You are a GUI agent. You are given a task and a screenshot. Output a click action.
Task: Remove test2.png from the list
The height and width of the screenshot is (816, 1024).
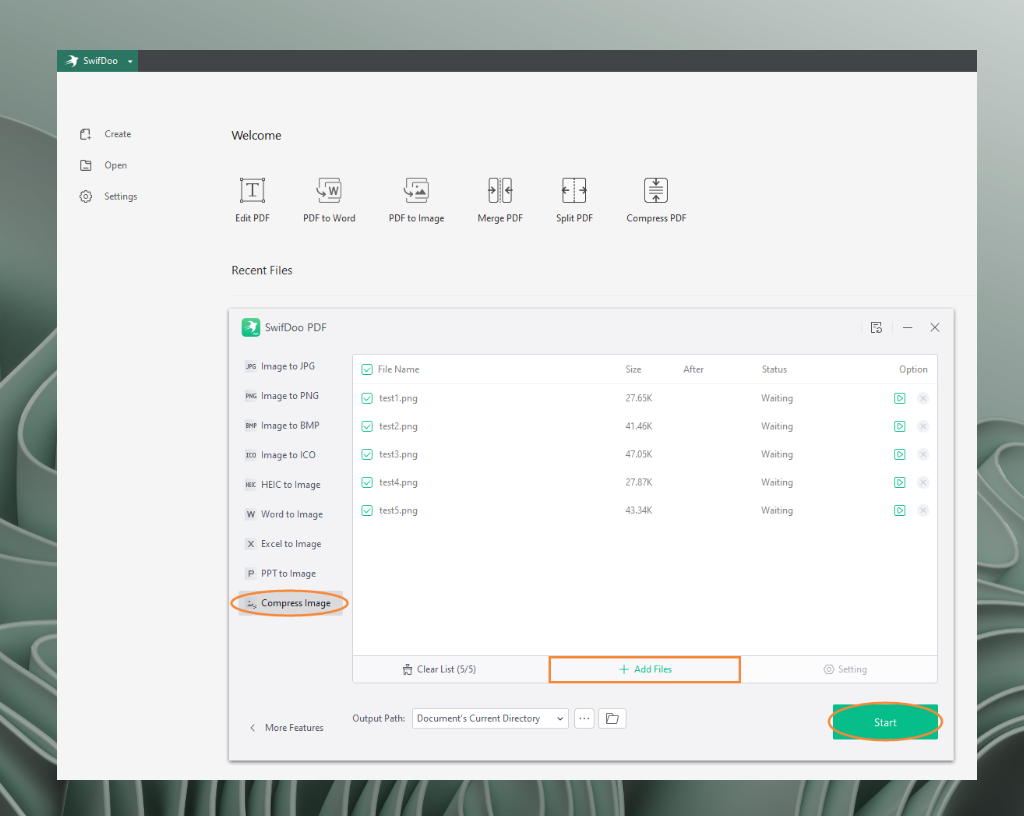(923, 426)
